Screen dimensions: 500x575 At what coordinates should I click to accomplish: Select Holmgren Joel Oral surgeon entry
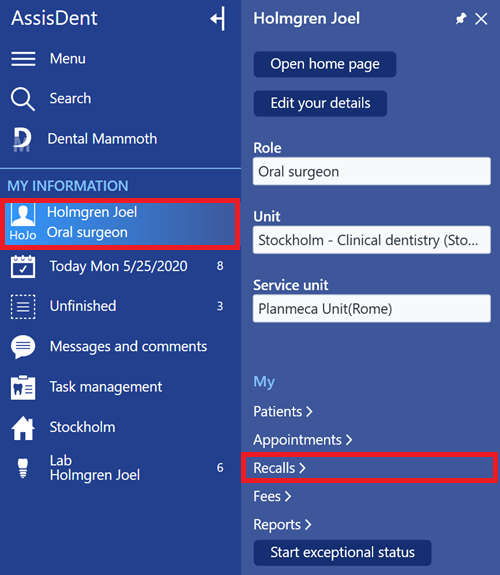(120, 223)
